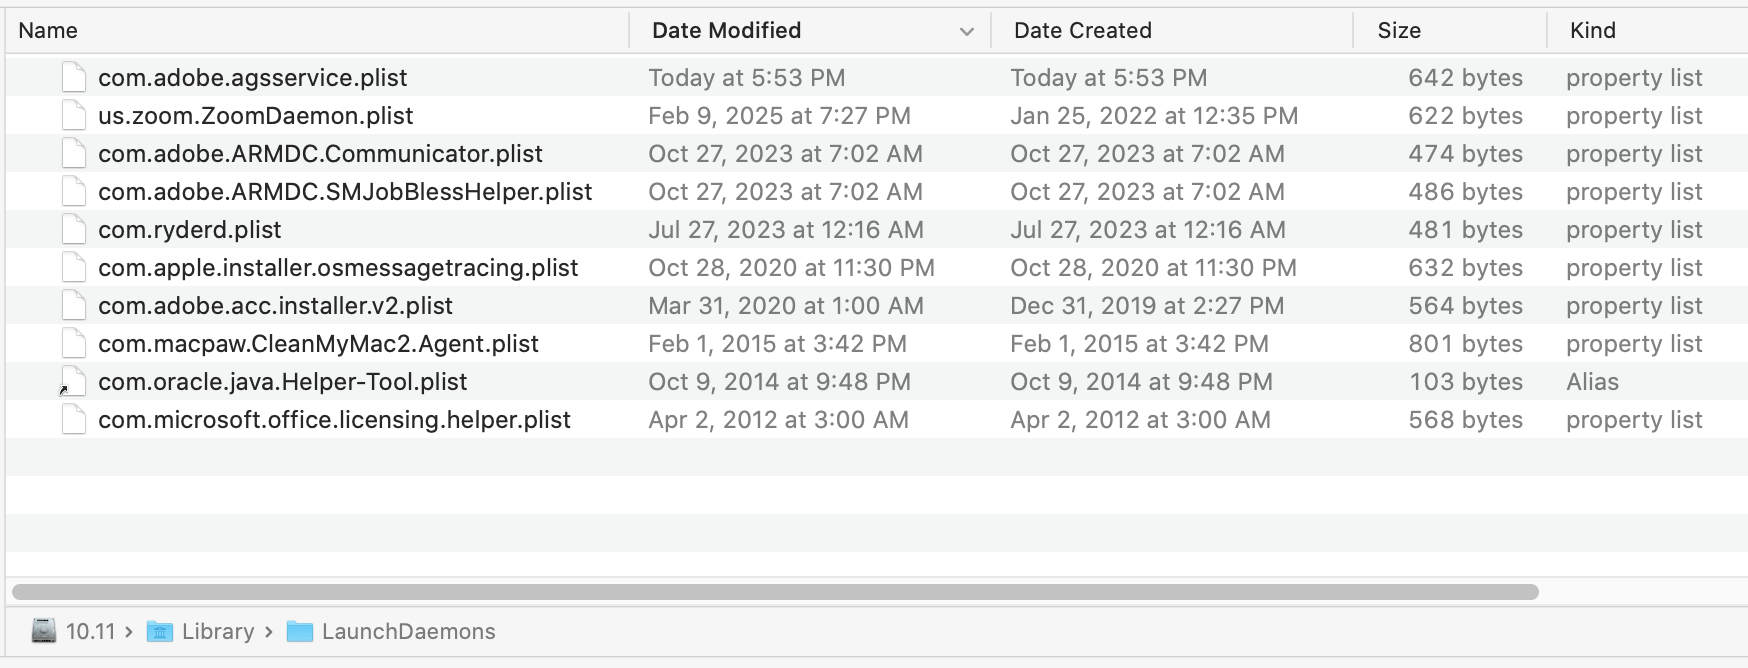Toggle sort direction chevron on Date Modified
1748x668 pixels.
966,31
